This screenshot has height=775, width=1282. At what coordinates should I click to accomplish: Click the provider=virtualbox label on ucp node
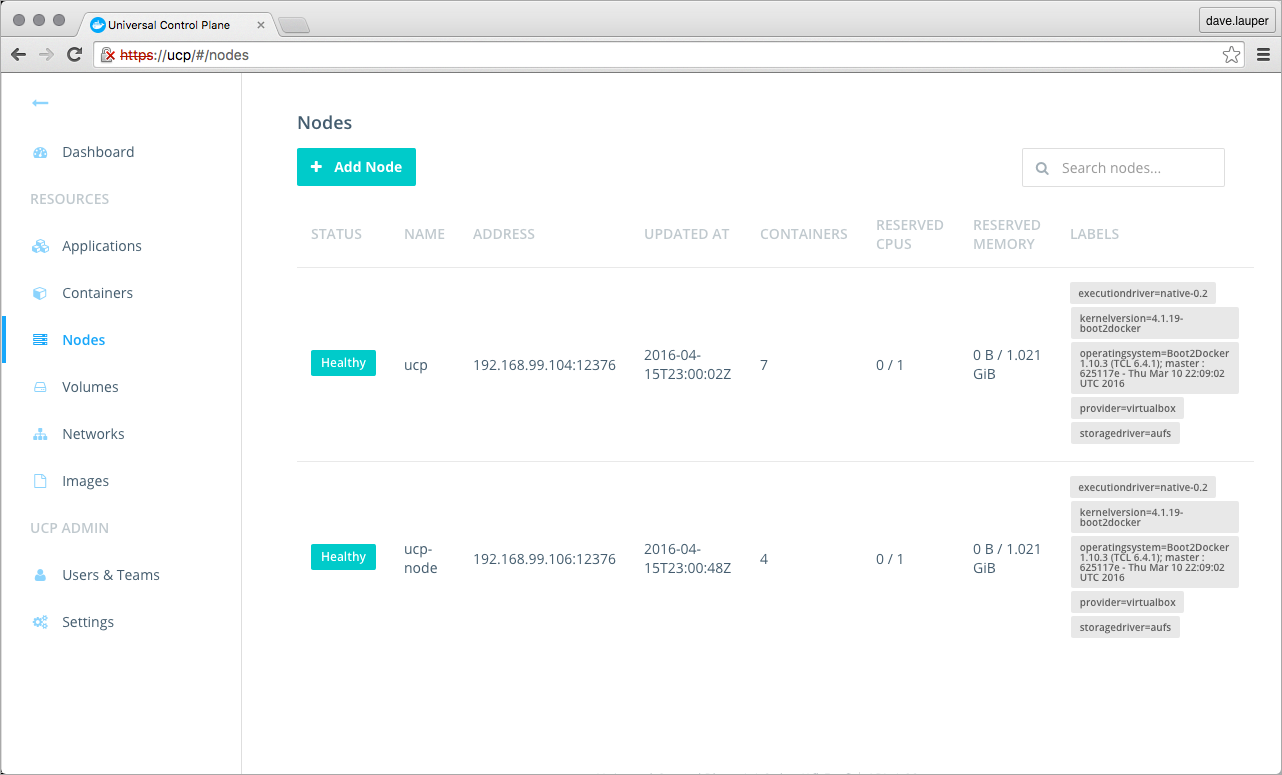pyautogui.click(x=1127, y=408)
